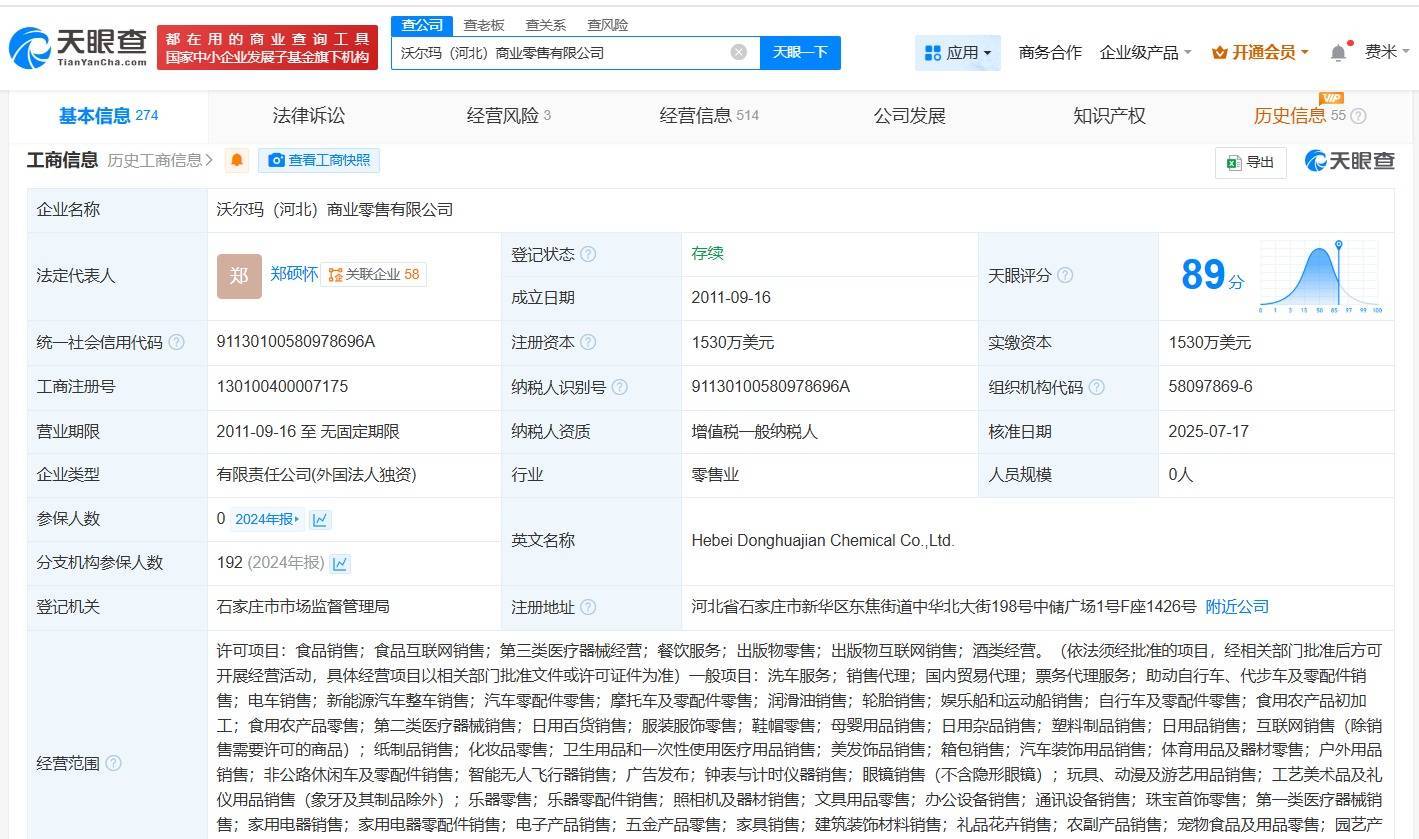Click help icon next to 天眼评分
This screenshot has width=1419, height=839.
pos(1065,275)
